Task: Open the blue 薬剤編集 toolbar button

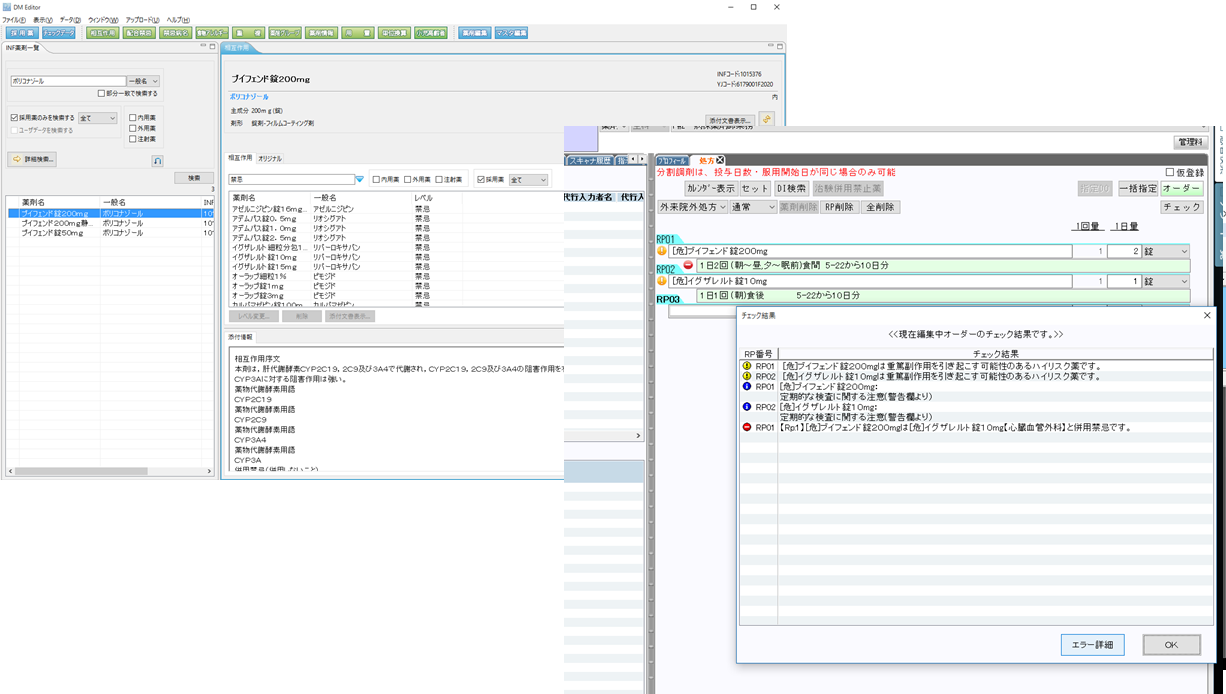Action: point(474,33)
